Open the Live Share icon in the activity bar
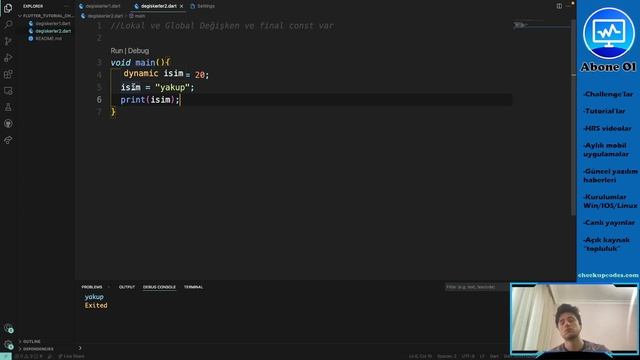This screenshot has height=360, width=640. [x=8, y=140]
